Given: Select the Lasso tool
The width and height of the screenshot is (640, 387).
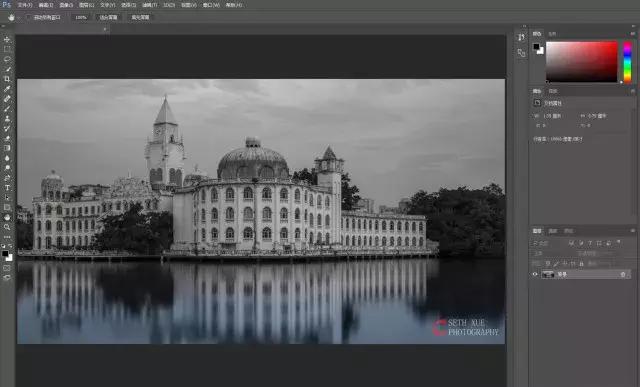Looking at the screenshot, I should (x=7, y=59).
